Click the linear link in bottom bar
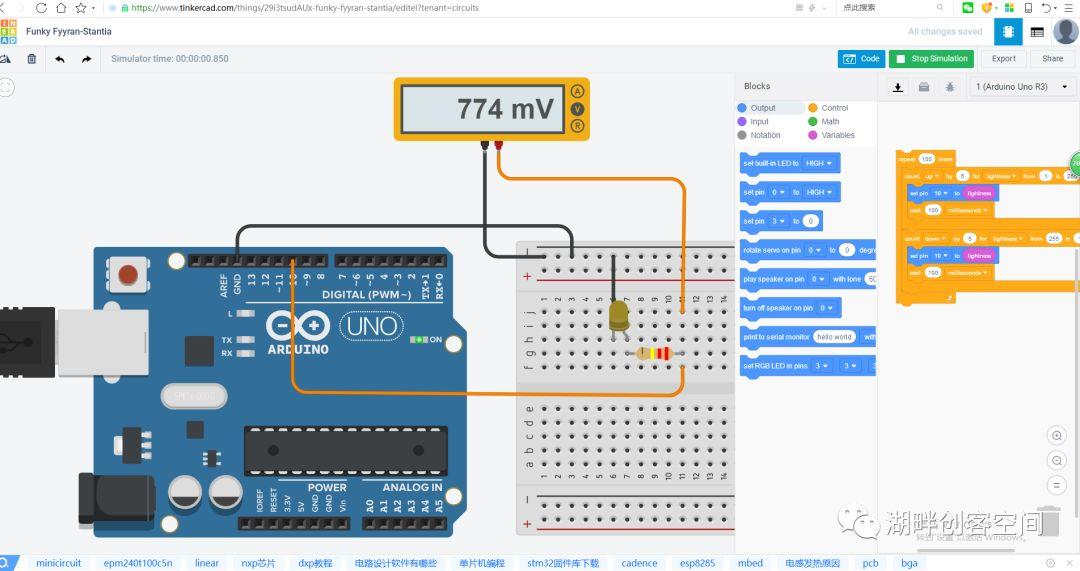This screenshot has height=571, width=1080. click(x=207, y=563)
